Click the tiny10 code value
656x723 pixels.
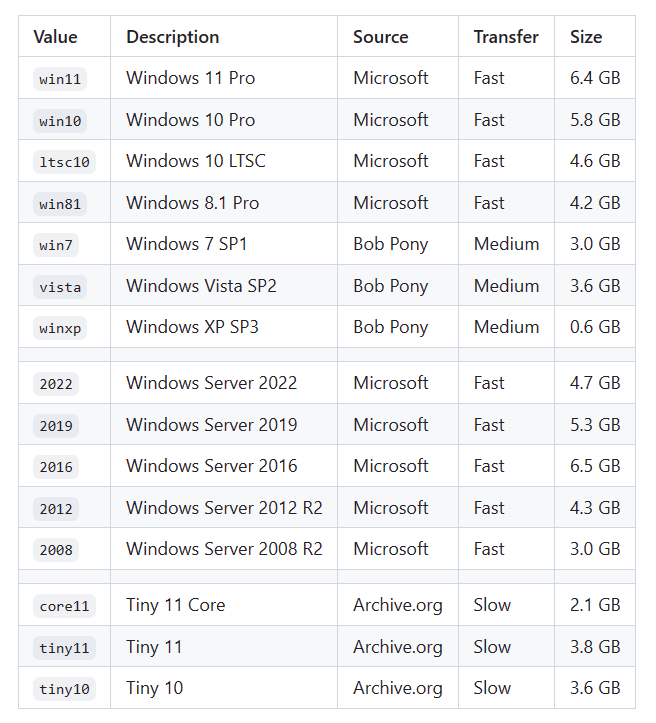tap(64, 689)
